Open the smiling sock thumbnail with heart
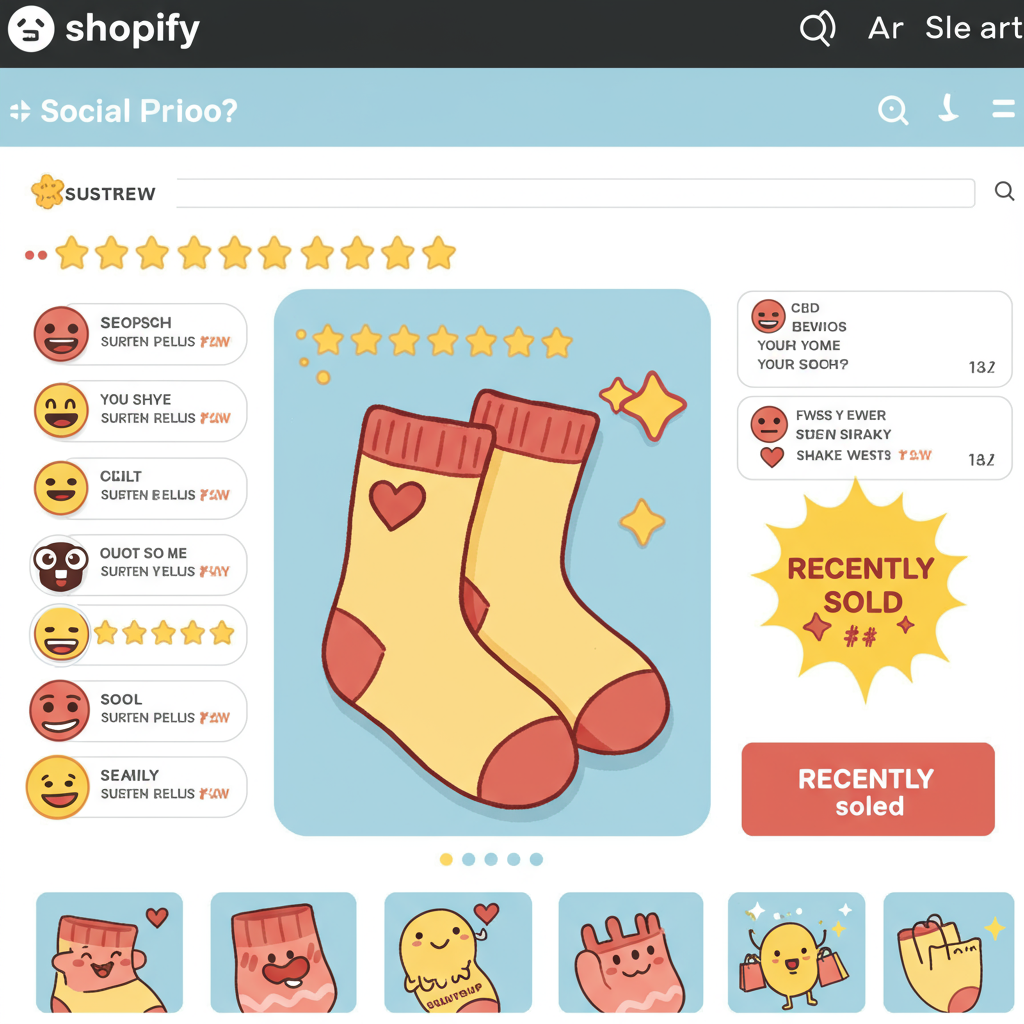Image resolution: width=1024 pixels, height=1024 pixels. pos(109,952)
